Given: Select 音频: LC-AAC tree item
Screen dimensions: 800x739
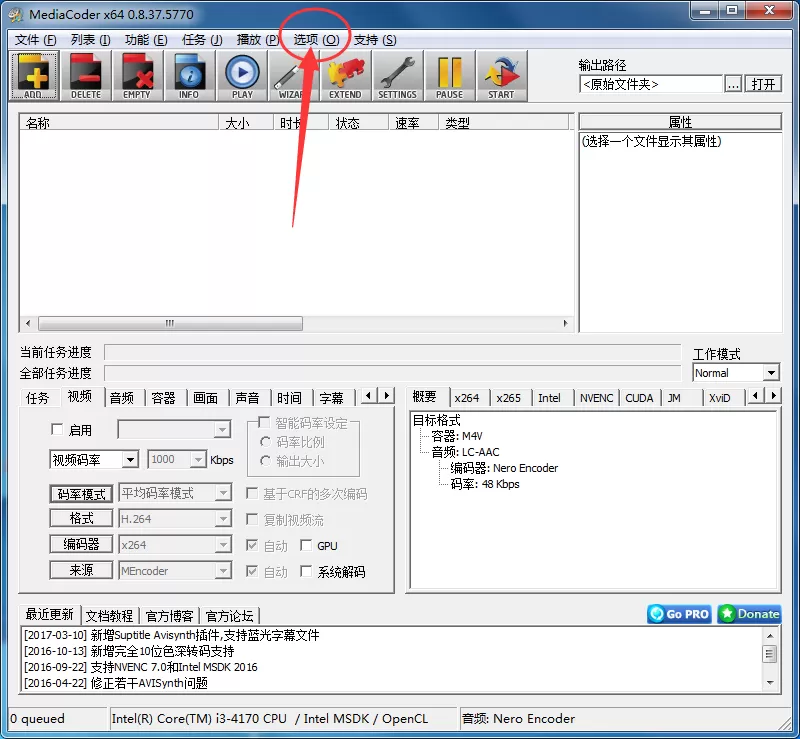Looking at the screenshot, I should click(x=465, y=452).
